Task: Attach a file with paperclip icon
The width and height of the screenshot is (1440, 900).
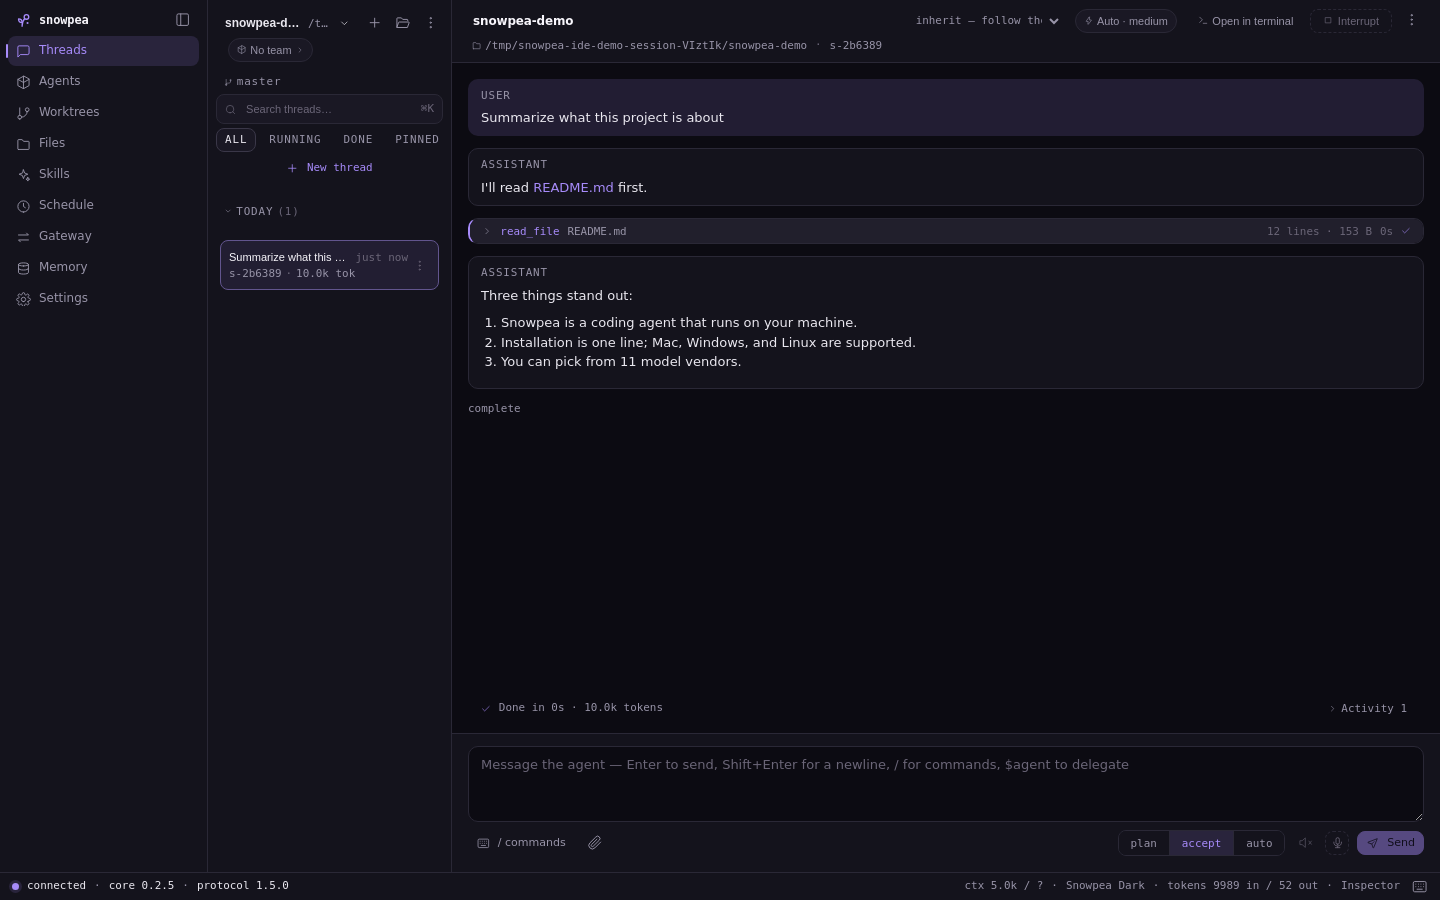Action: tap(594, 843)
